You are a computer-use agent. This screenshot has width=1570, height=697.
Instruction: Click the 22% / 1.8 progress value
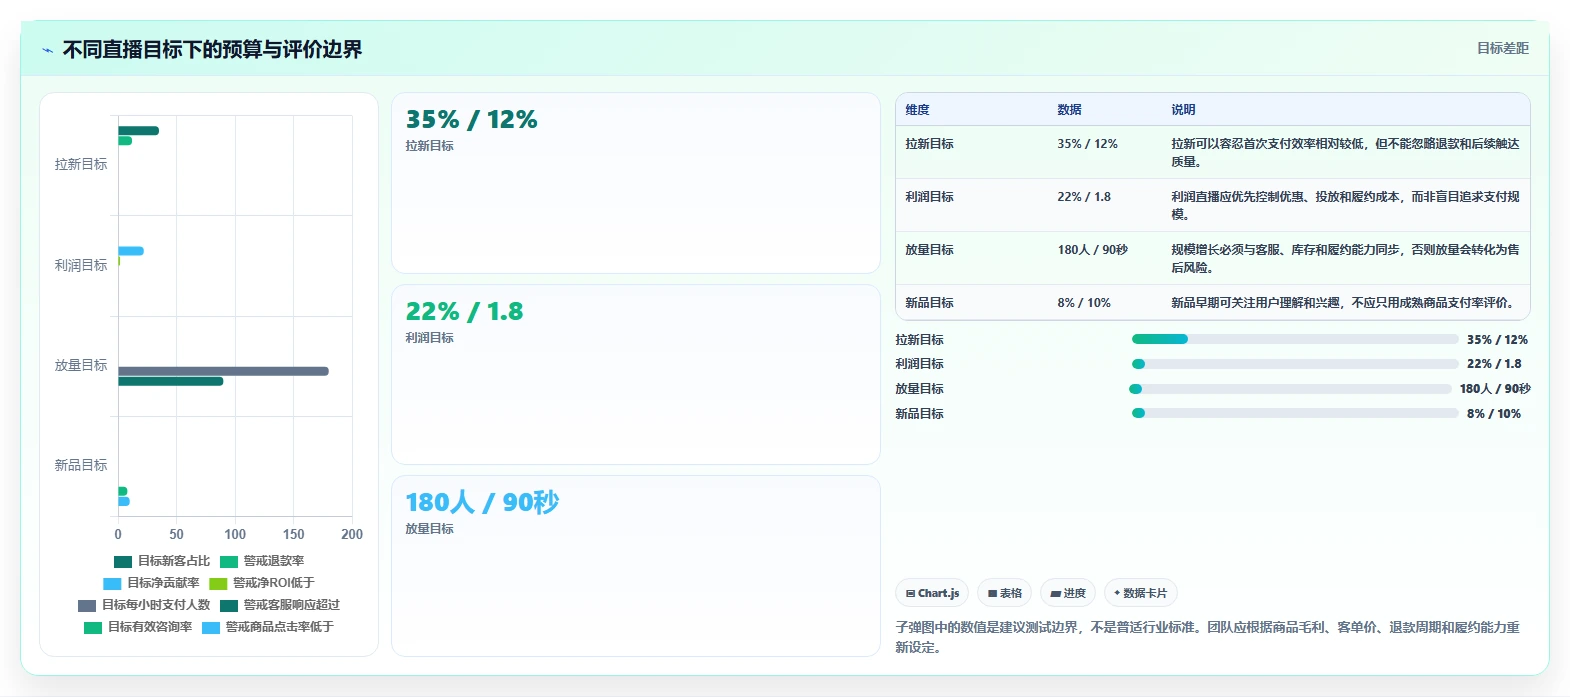click(1494, 364)
